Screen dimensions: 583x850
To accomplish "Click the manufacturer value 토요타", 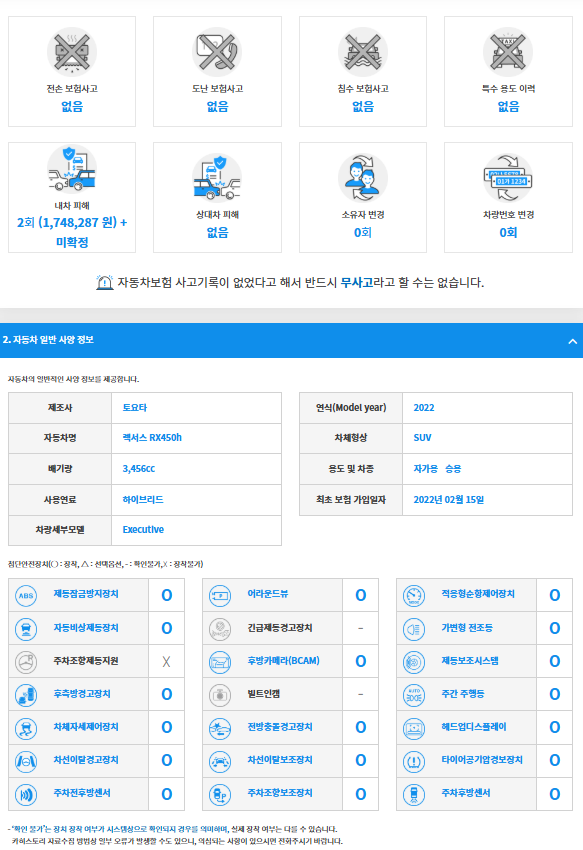I will tap(134, 408).
